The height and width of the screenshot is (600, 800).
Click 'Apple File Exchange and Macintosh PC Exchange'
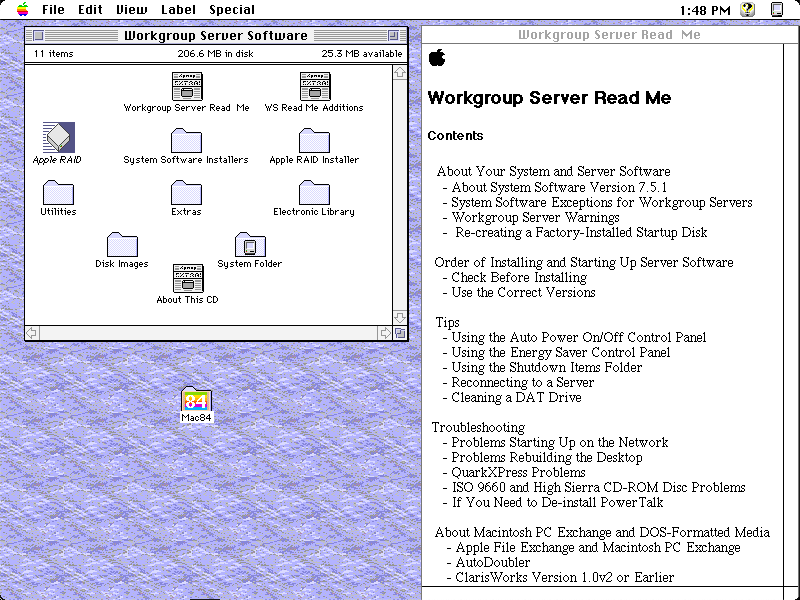pos(598,547)
